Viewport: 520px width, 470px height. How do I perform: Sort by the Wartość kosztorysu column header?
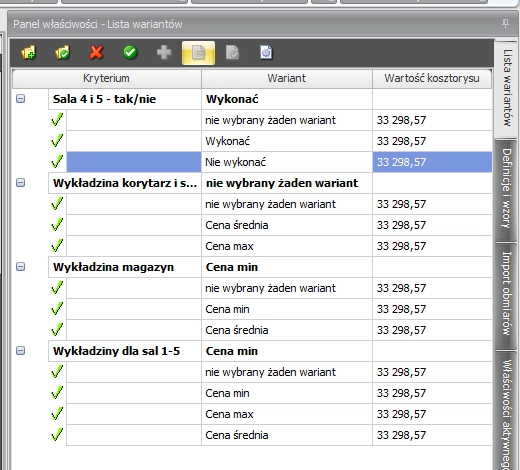tap(432, 78)
